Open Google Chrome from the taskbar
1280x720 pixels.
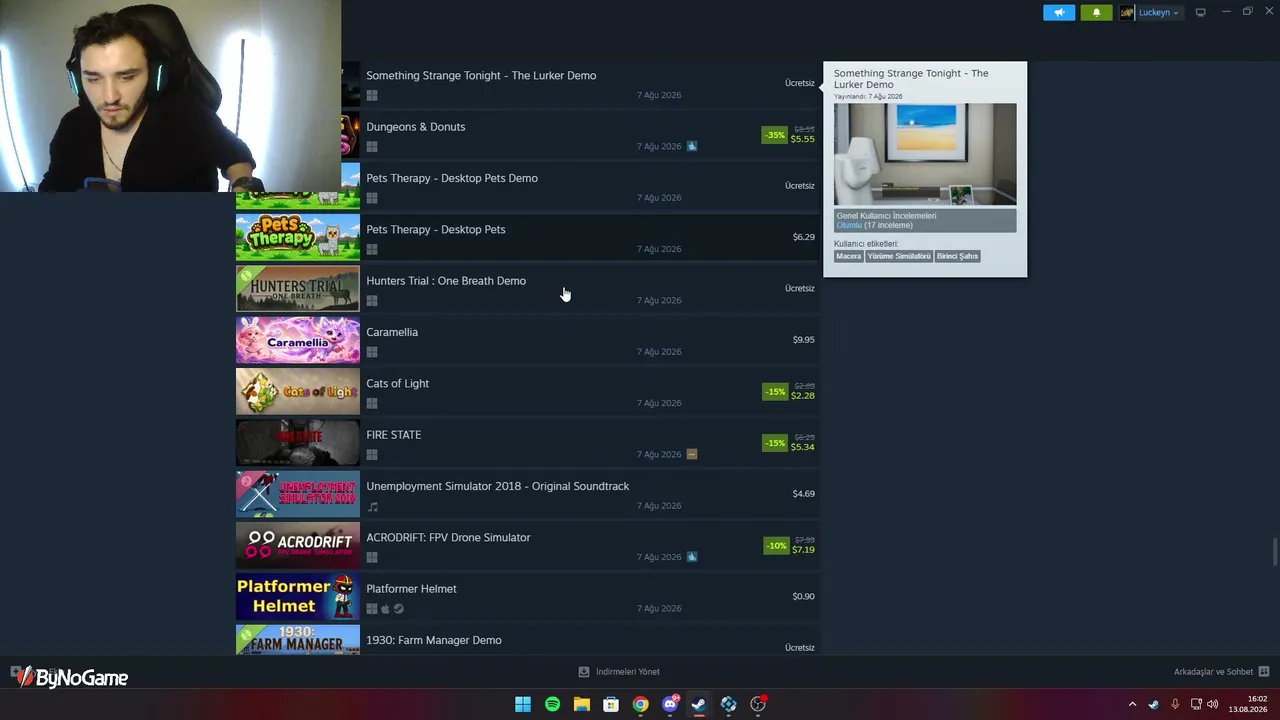[x=640, y=705]
